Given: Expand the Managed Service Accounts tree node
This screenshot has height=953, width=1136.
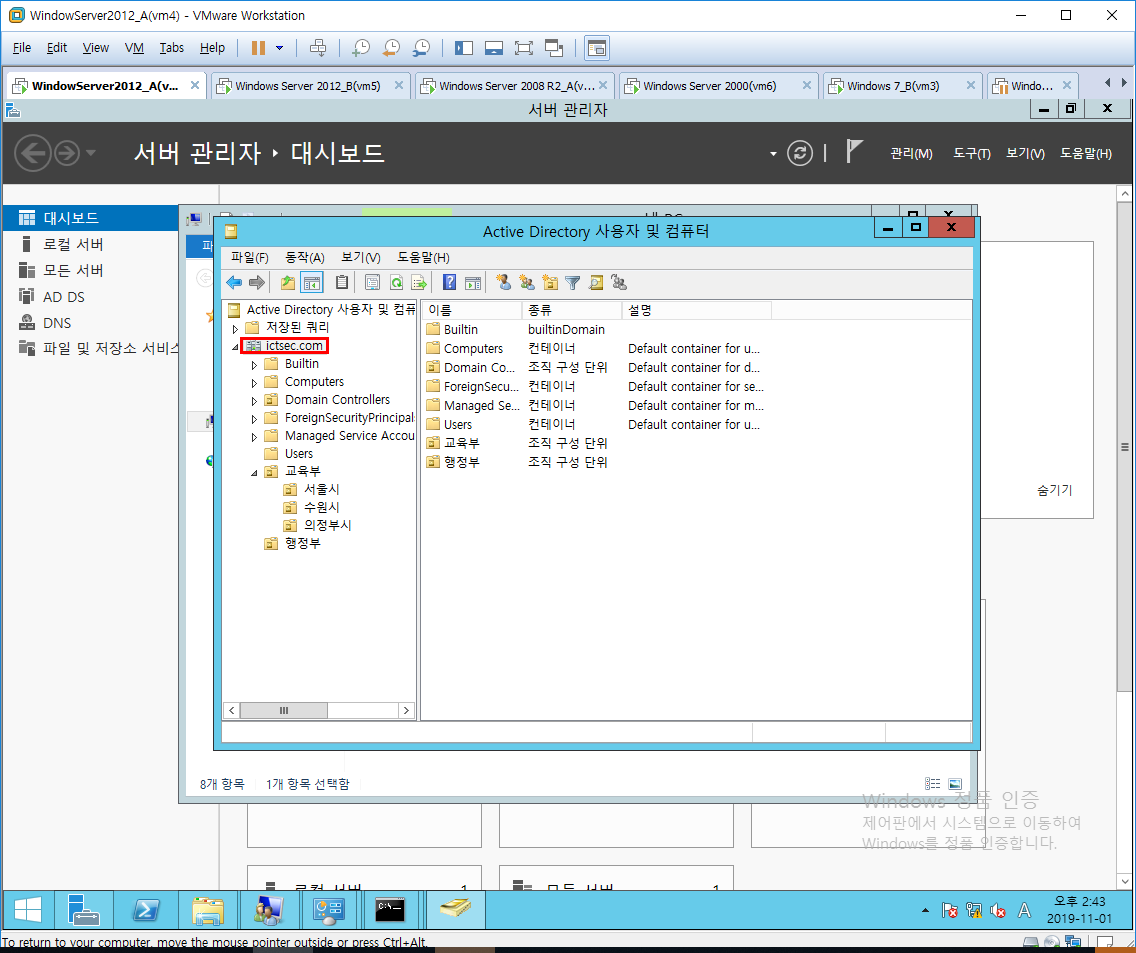Looking at the screenshot, I should tap(254, 437).
